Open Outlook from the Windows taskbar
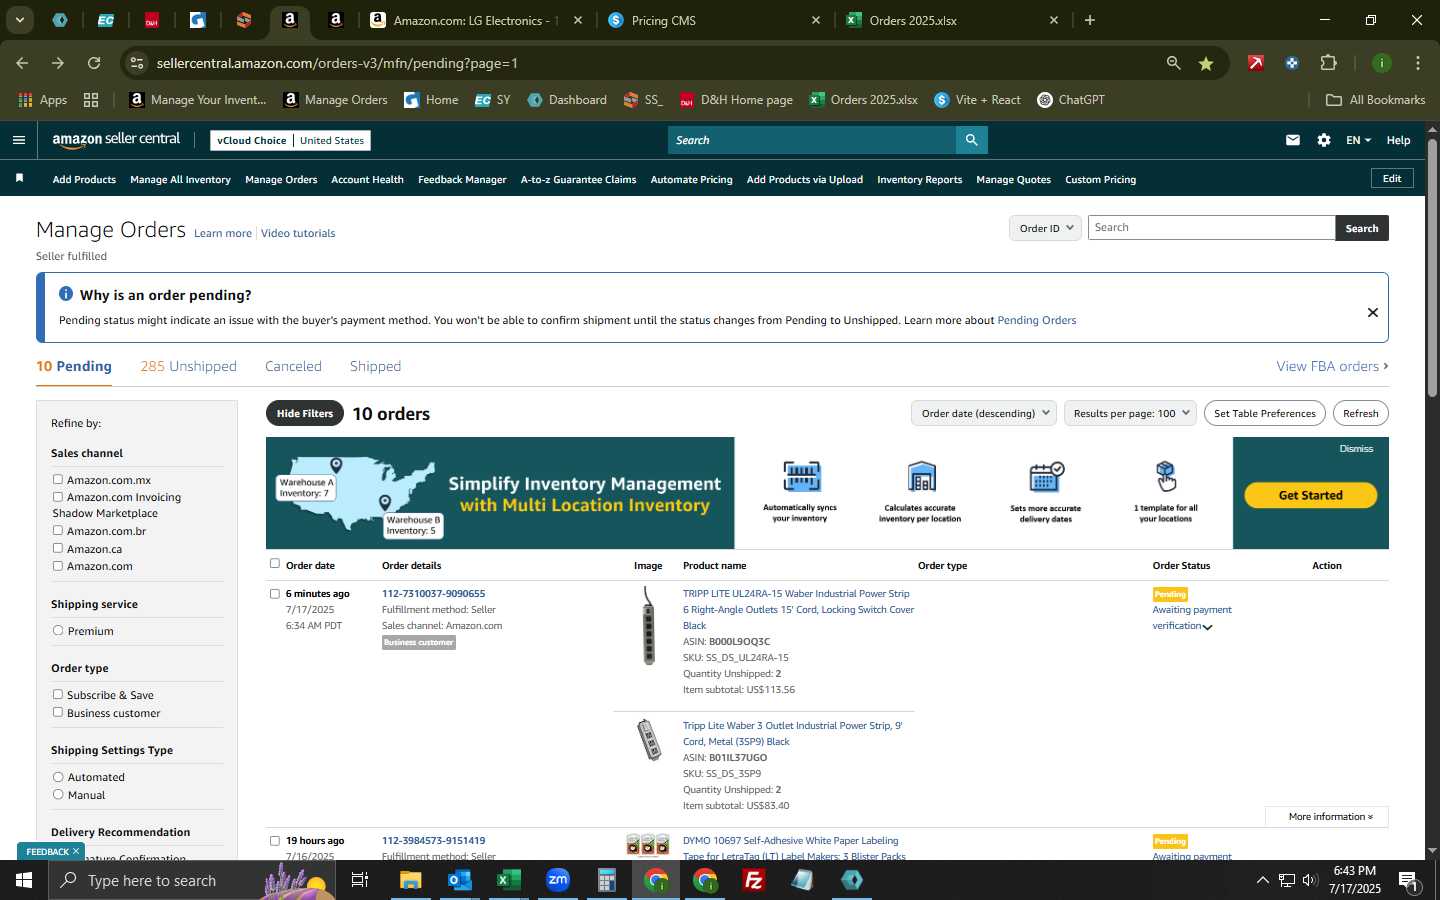The image size is (1440, 900). (460, 880)
